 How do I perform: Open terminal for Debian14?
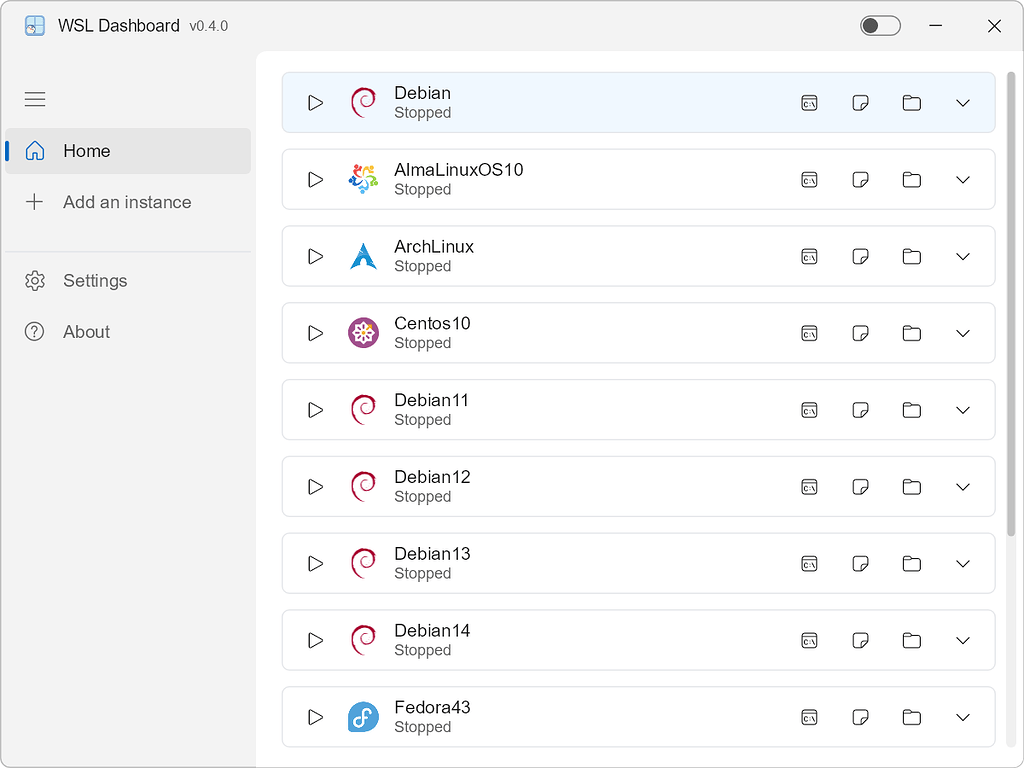coord(809,641)
